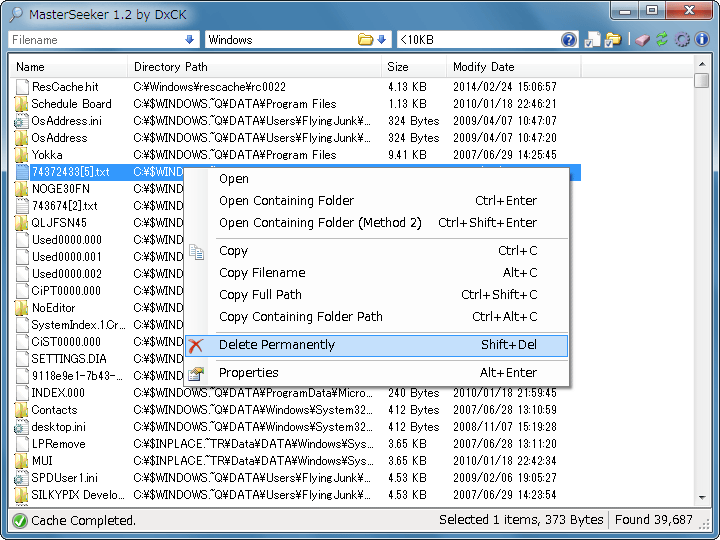Open settings with the gear icon
This screenshot has width=720, height=540.
(682, 40)
